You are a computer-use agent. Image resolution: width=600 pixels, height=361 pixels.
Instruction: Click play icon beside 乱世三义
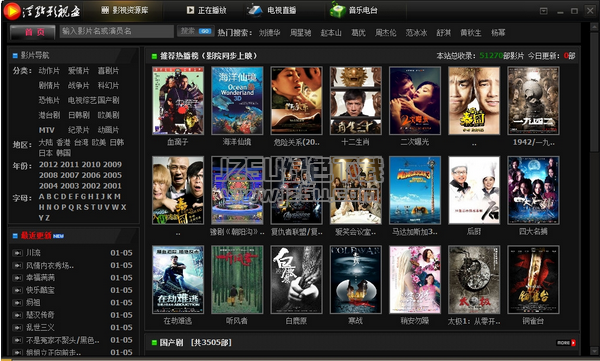click(x=17, y=328)
